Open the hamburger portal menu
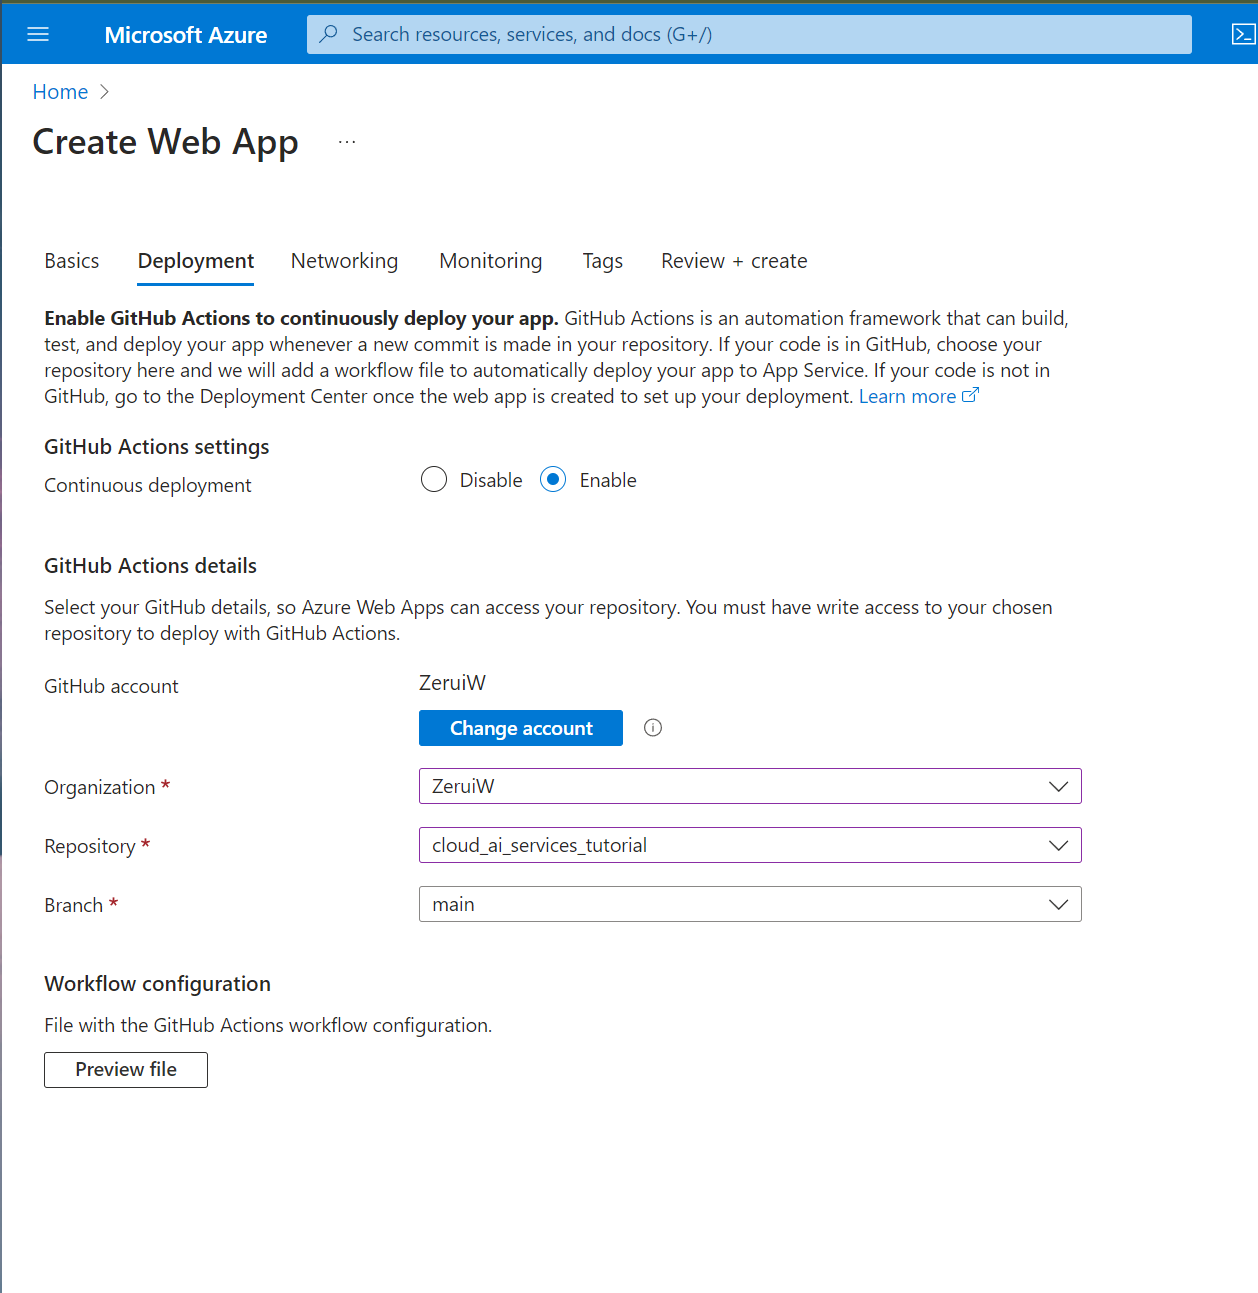The height and width of the screenshot is (1293, 1258). point(38,34)
